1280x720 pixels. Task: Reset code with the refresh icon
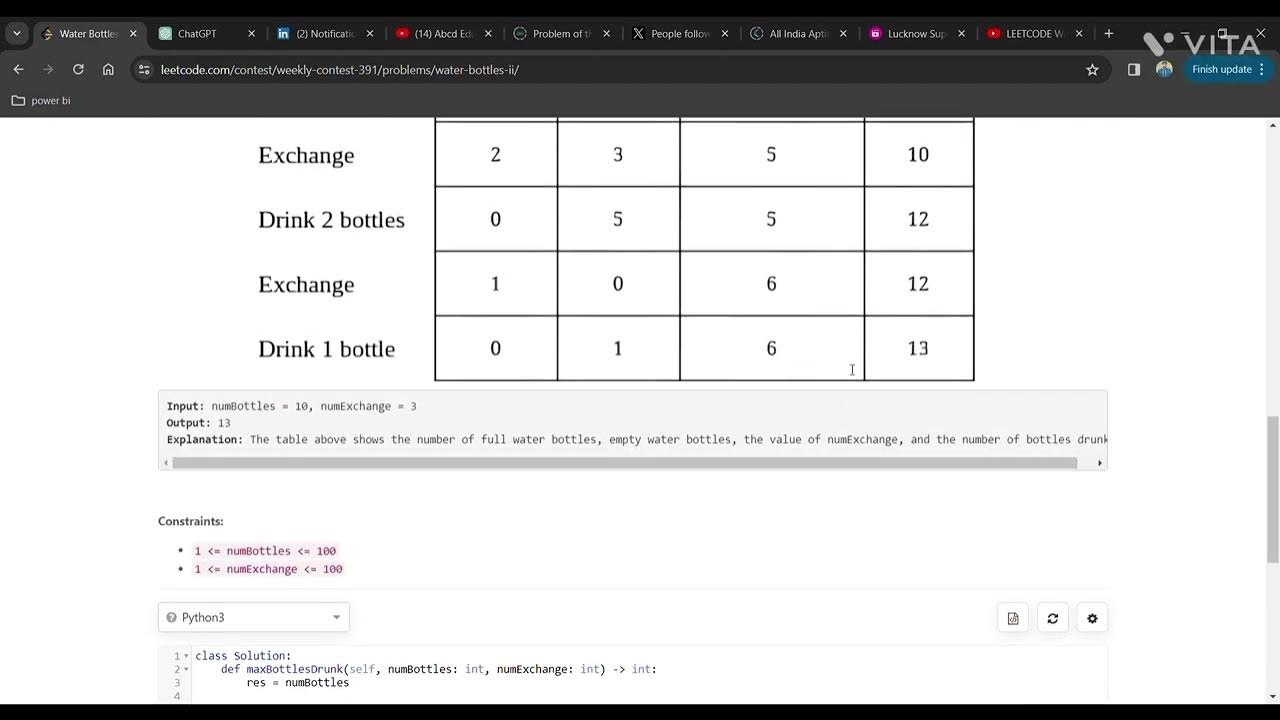click(x=1053, y=618)
